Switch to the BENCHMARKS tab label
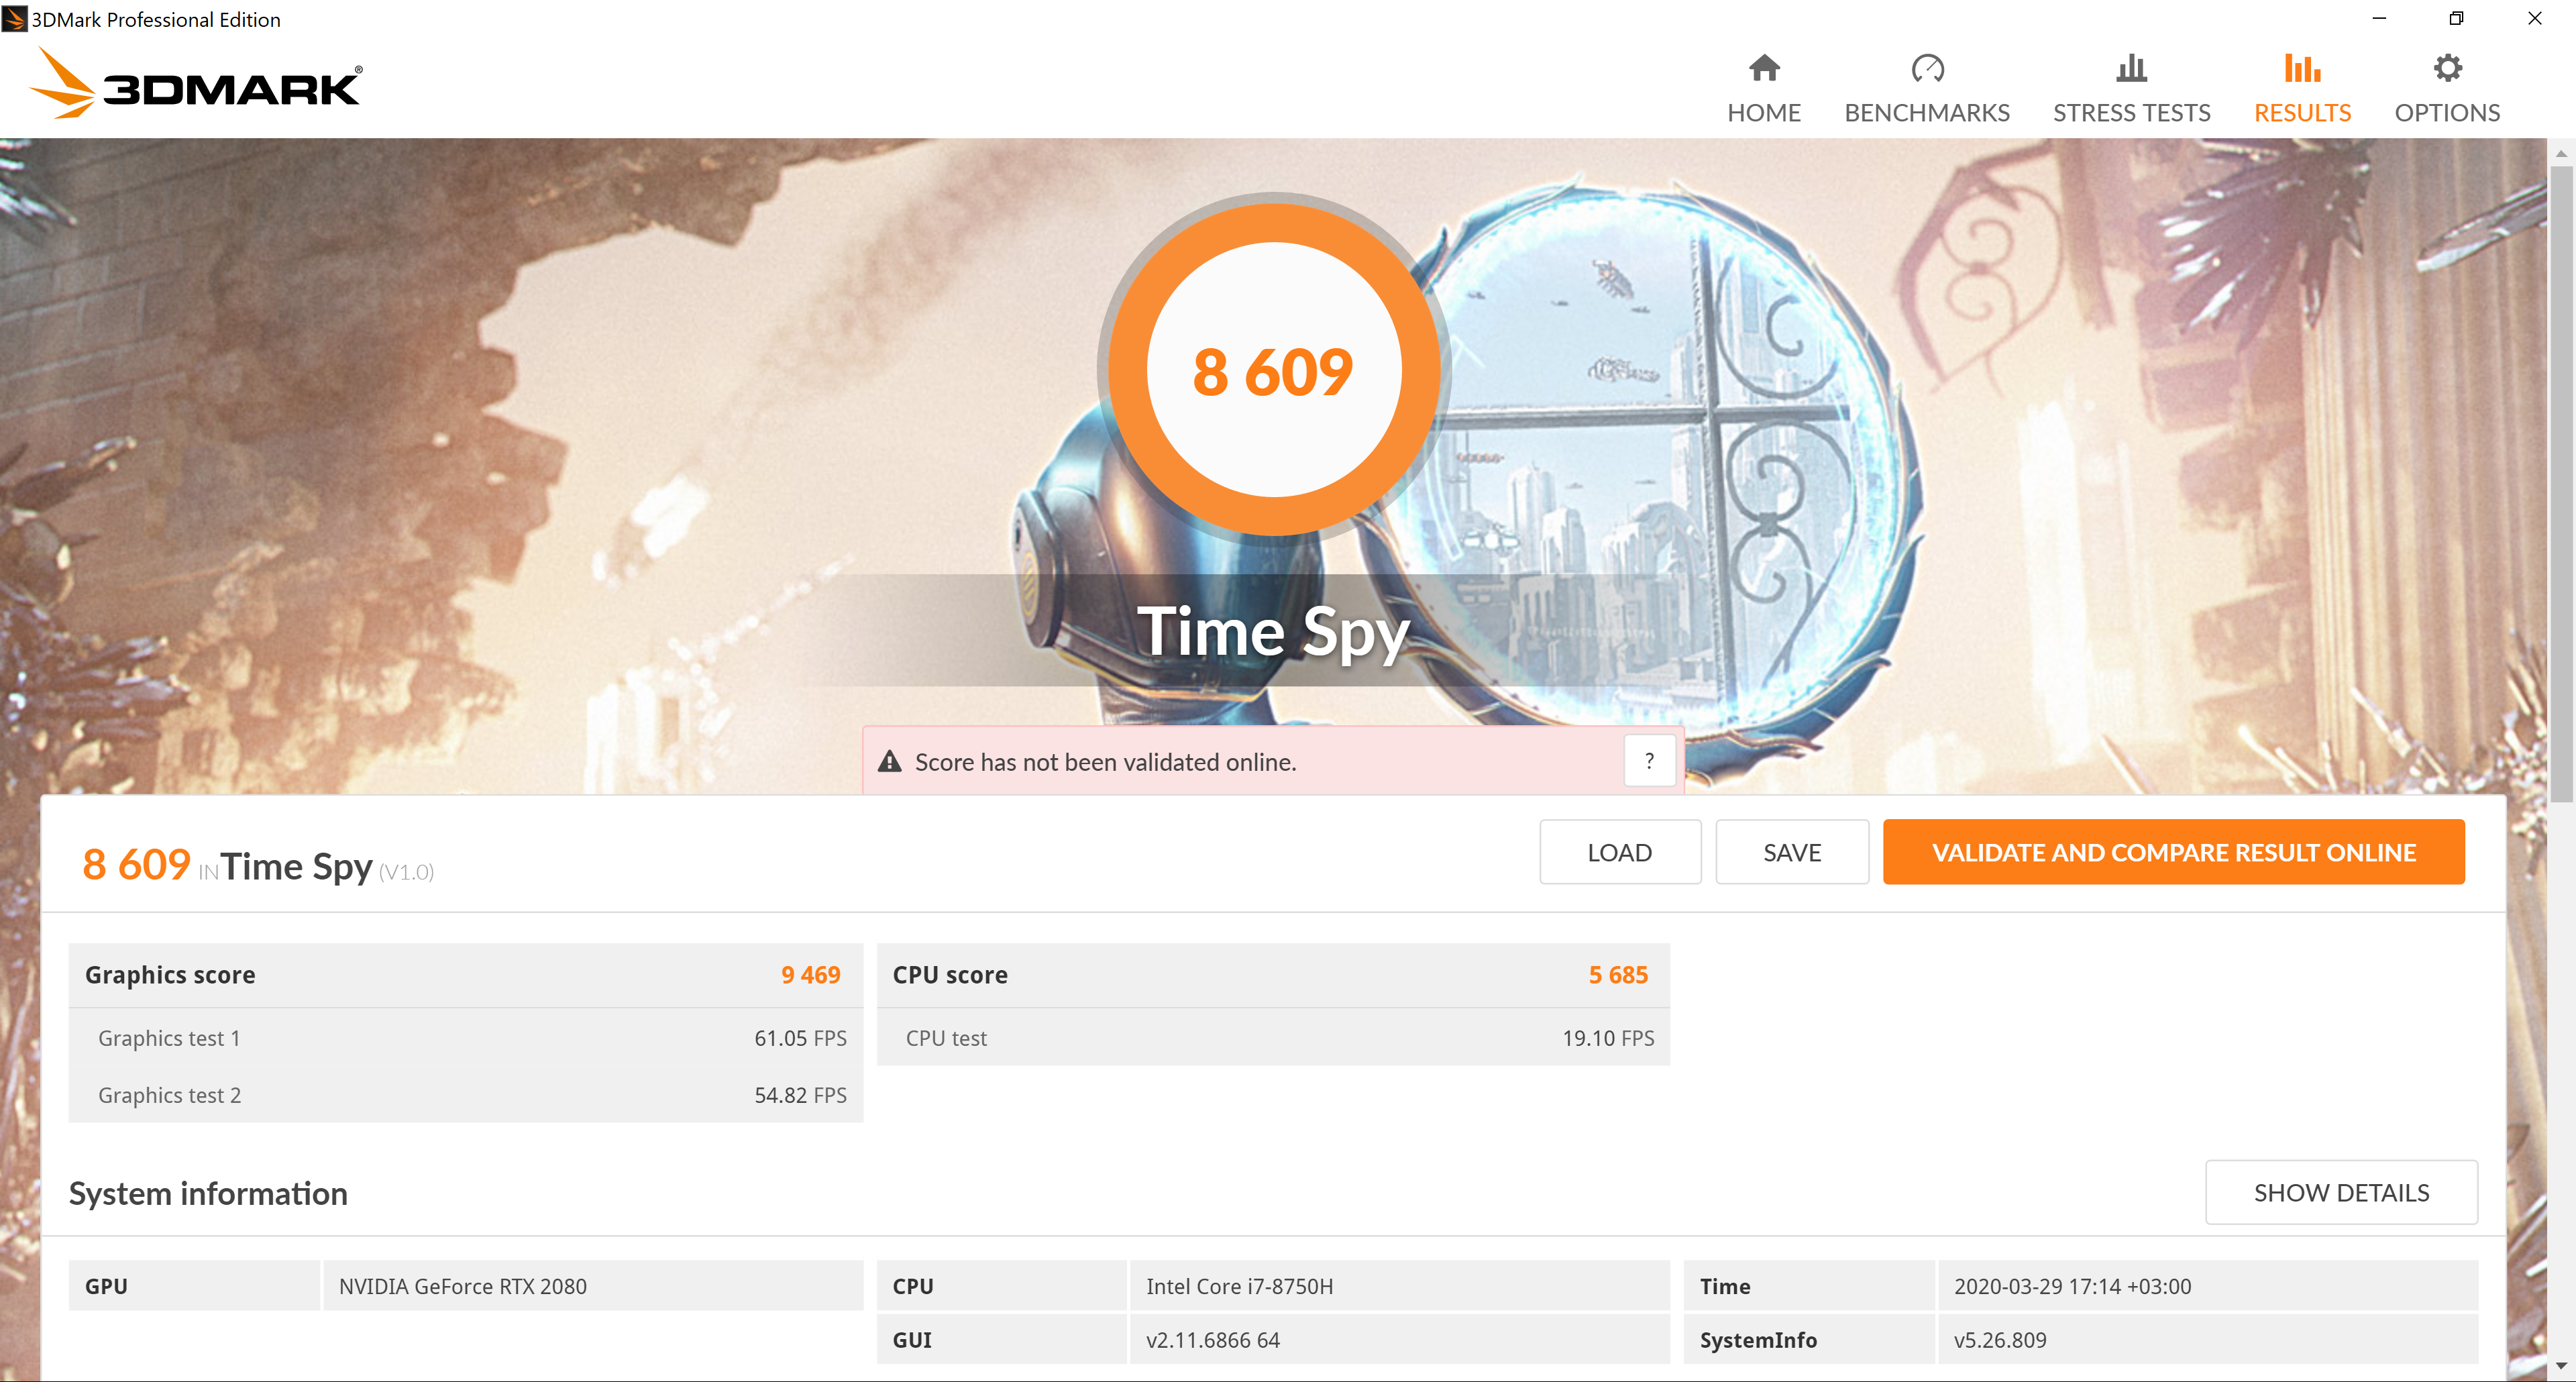This screenshot has width=2576, height=1382. (1927, 113)
